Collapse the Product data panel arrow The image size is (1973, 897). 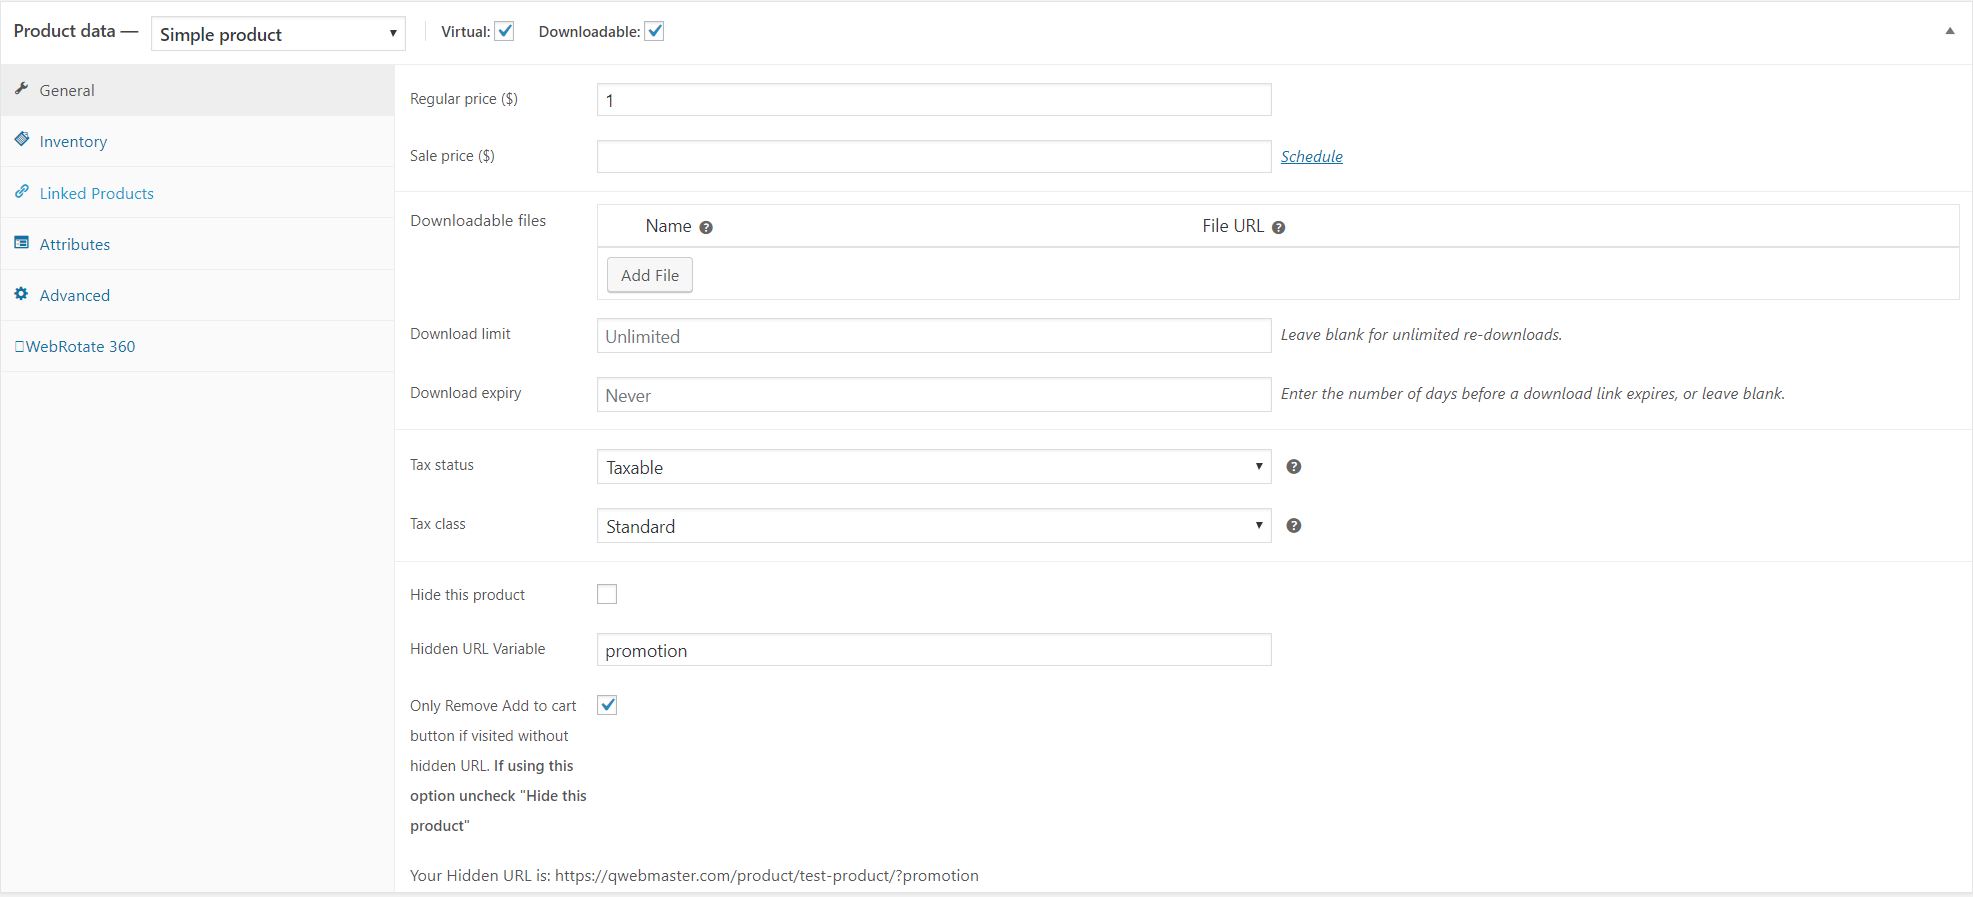1949,31
